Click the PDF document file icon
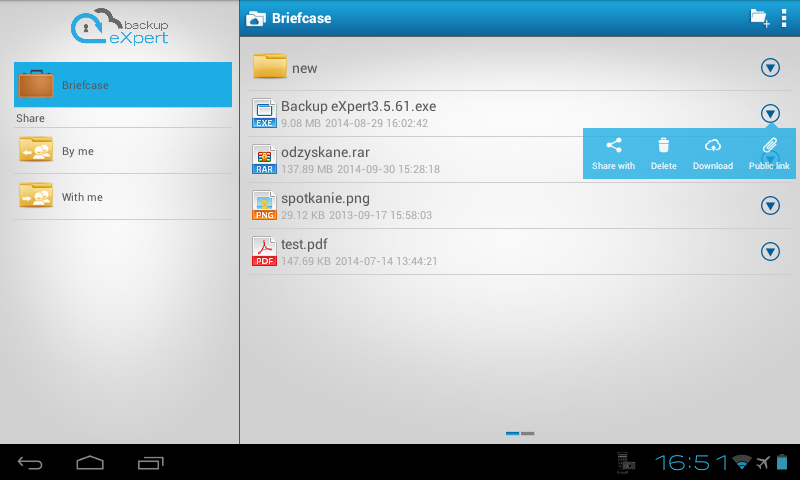The image size is (800, 480). click(x=264, y=251)
